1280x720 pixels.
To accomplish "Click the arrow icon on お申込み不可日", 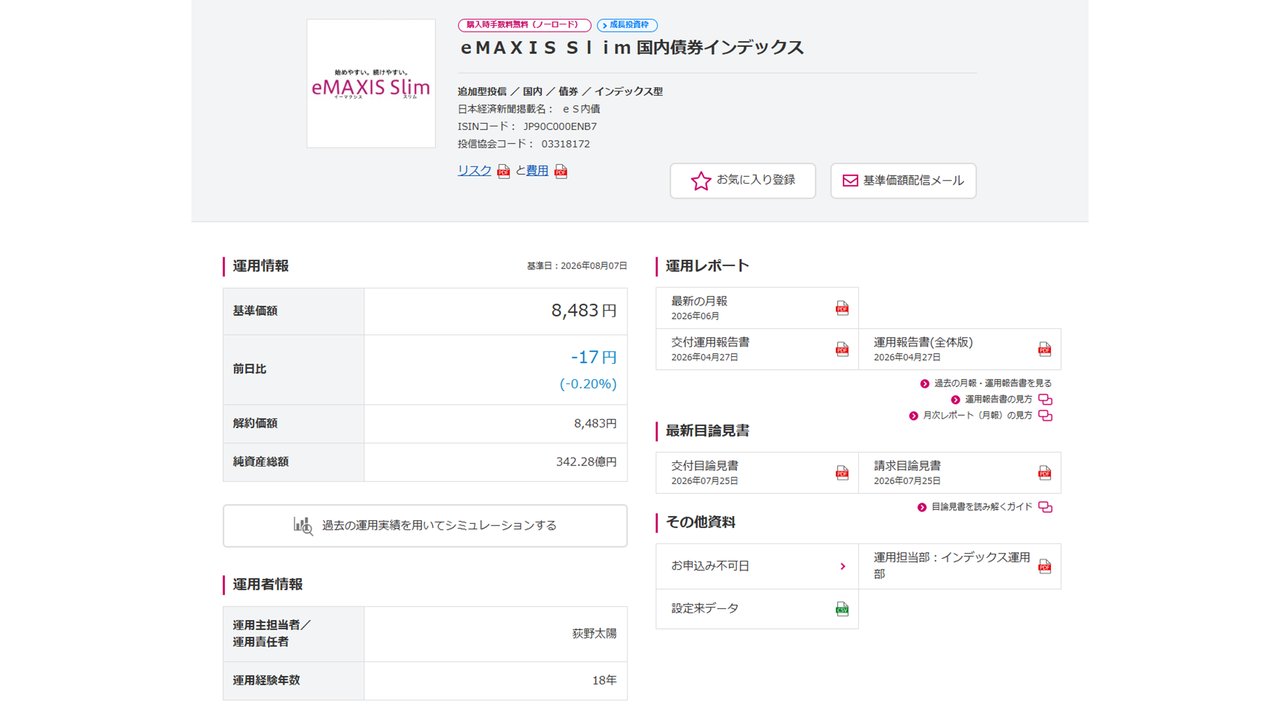I will coord(842,566).
